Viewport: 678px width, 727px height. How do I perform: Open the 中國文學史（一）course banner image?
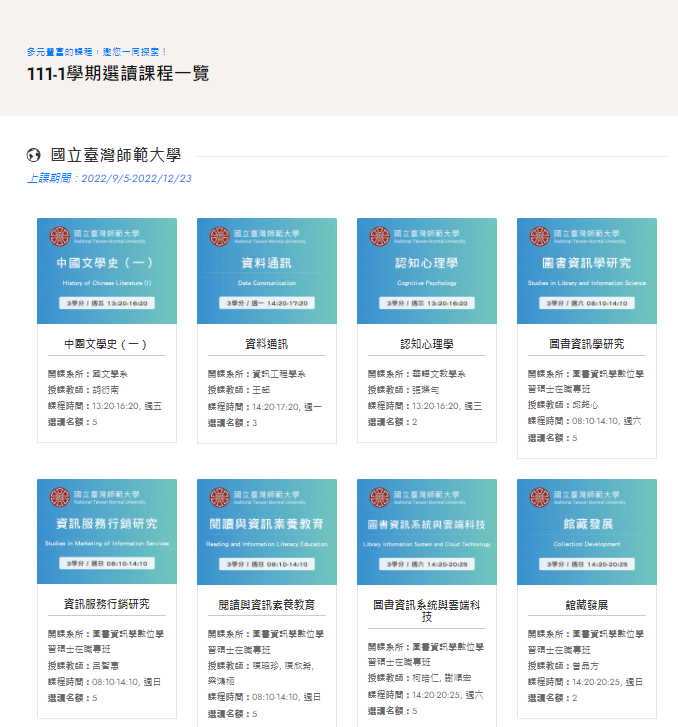point(107,271)
